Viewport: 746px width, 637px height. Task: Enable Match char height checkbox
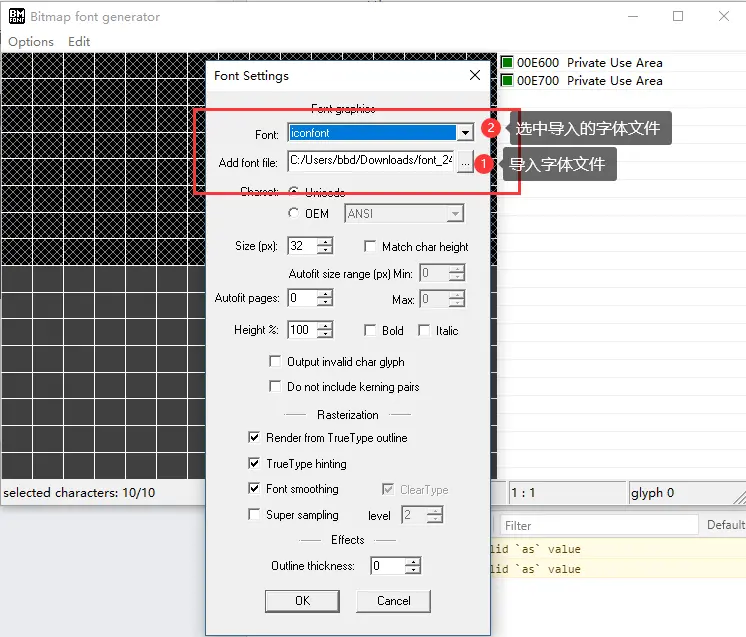point(370,246)
